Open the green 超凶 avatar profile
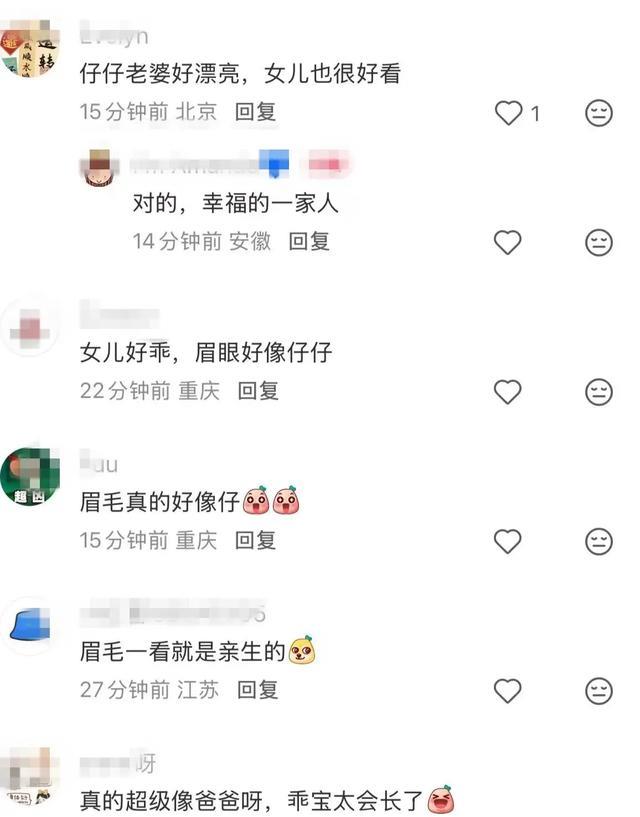Image resolution: width=640 pixels, height=817 pixels. [x=30, y=476]
